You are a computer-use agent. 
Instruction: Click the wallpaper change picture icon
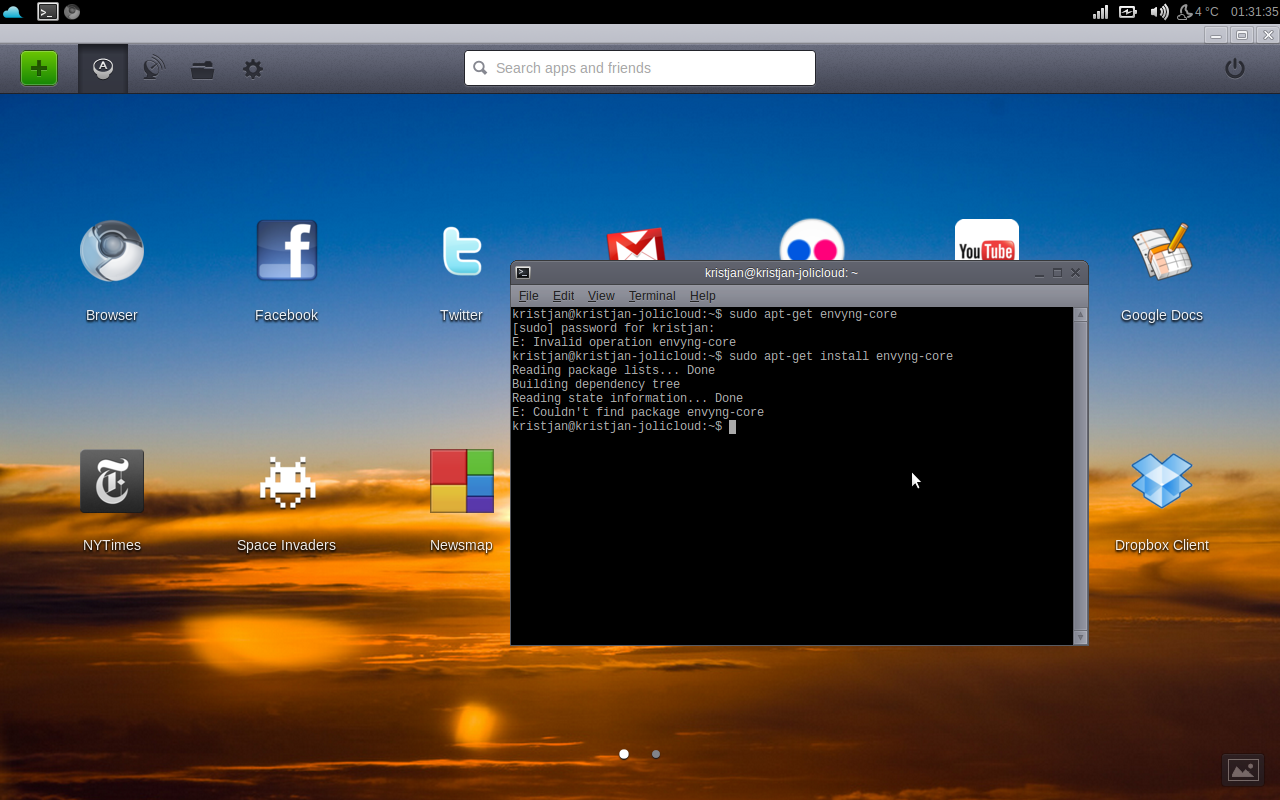(x=1243, y=770)
